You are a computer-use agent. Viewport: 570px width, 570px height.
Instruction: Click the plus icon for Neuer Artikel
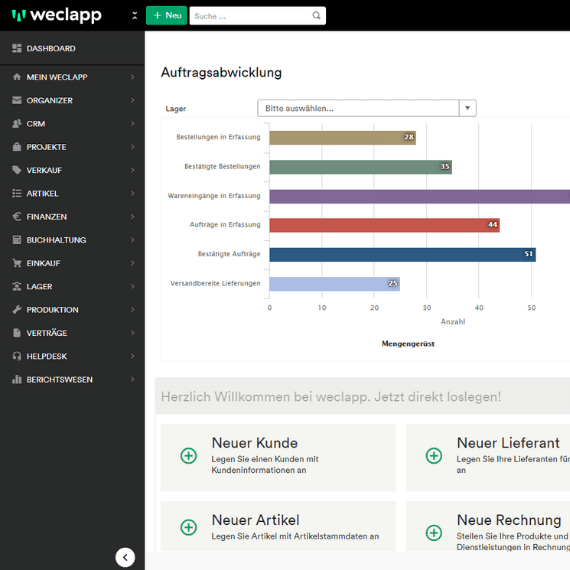coord(189,527)
